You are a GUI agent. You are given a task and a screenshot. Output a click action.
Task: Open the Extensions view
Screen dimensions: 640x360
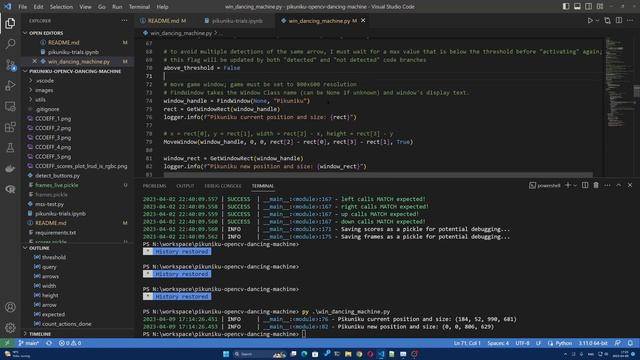10,127
